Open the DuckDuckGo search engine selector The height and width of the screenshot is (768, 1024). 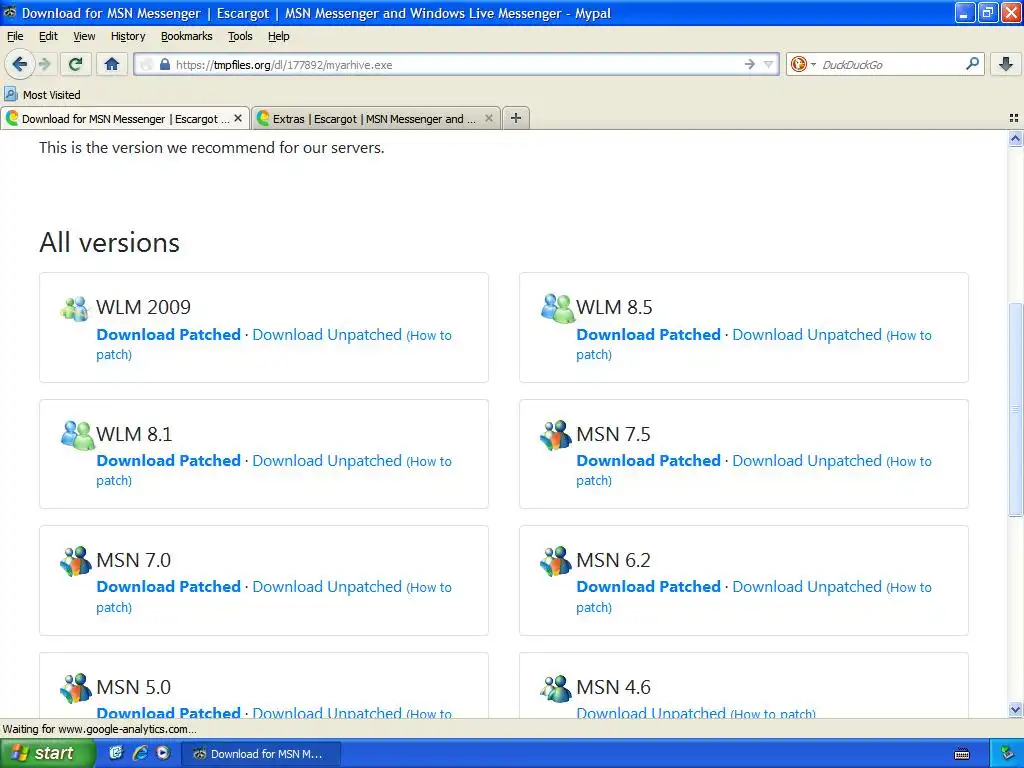point(803,64)
